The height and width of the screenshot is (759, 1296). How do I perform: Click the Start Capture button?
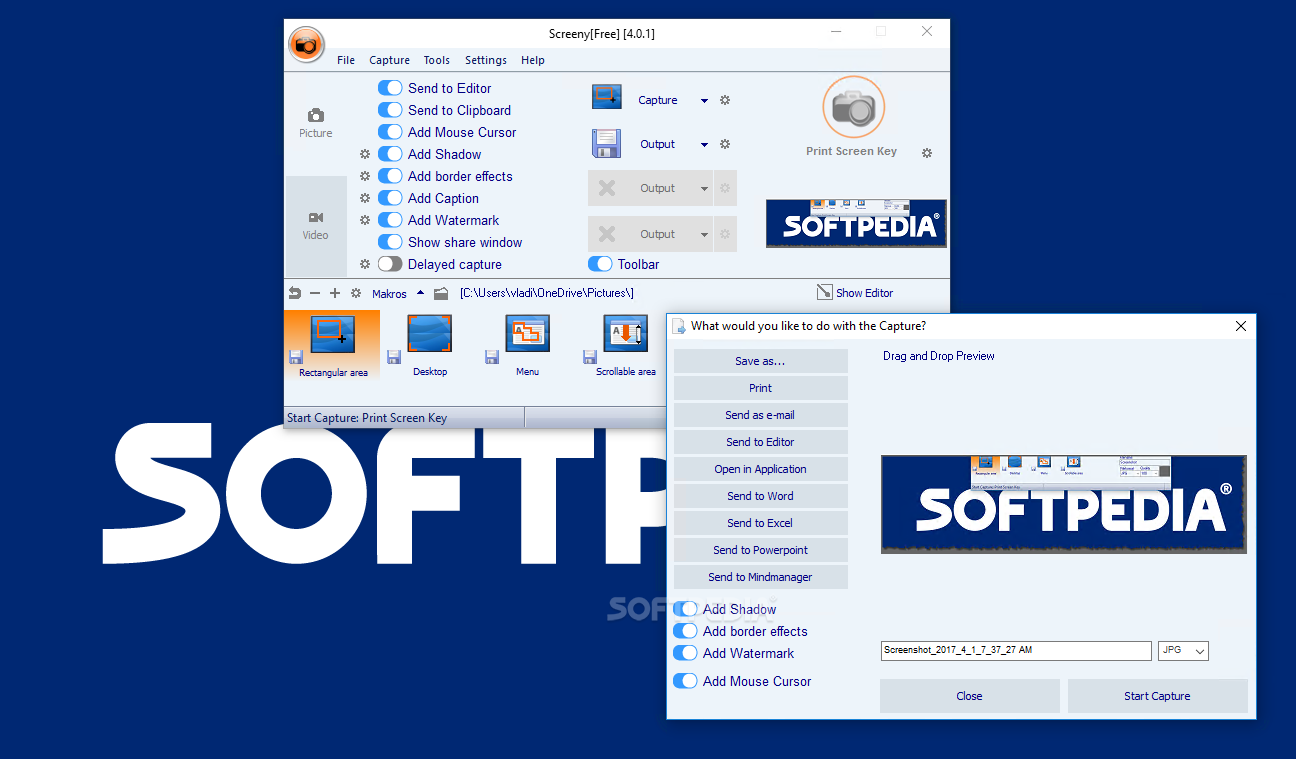[1157, 696]
